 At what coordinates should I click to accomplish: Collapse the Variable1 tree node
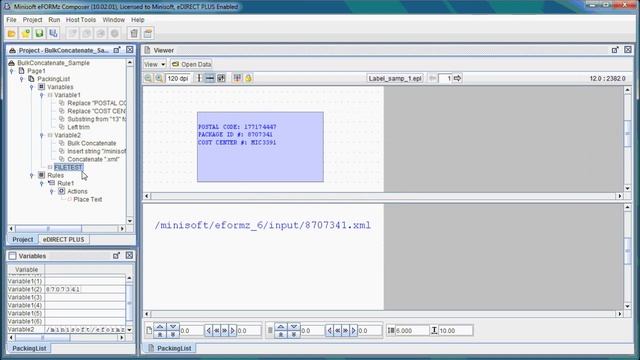pyautogui.click(x=42, y=95)
